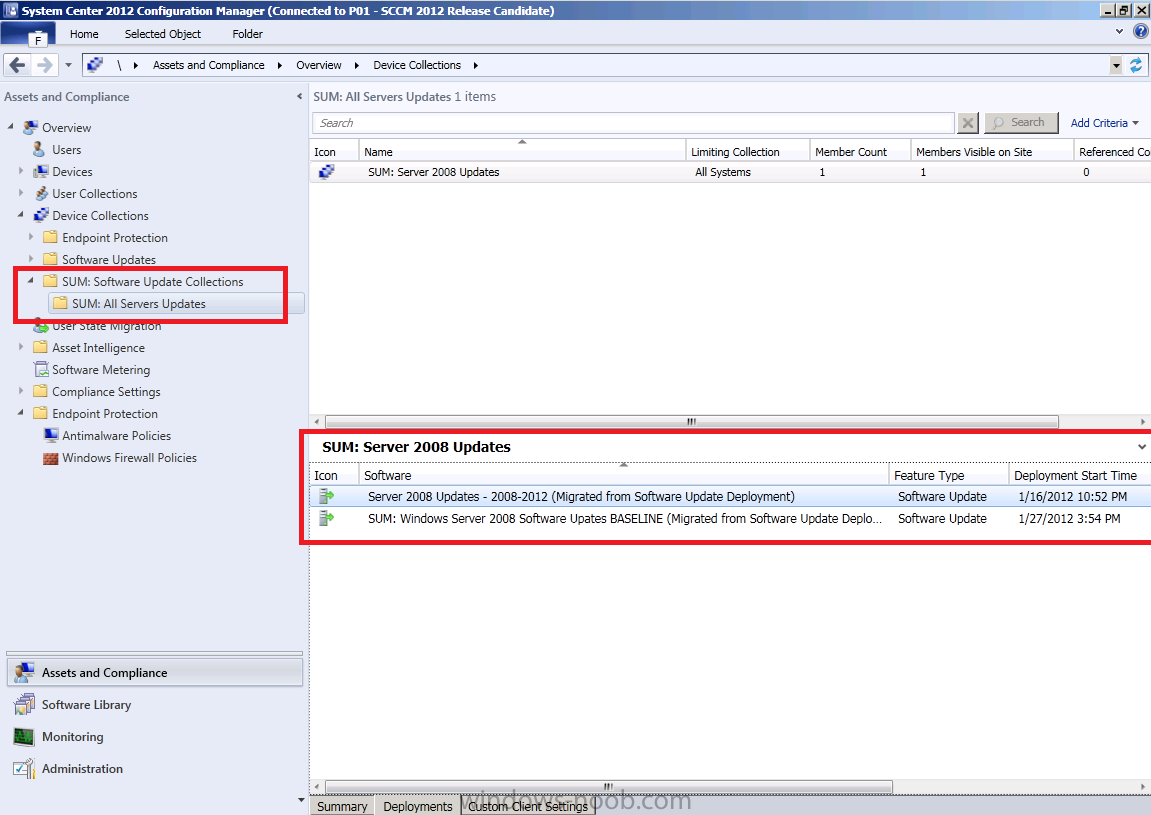Click the Monitoring workspace icon

click(24, 736)
